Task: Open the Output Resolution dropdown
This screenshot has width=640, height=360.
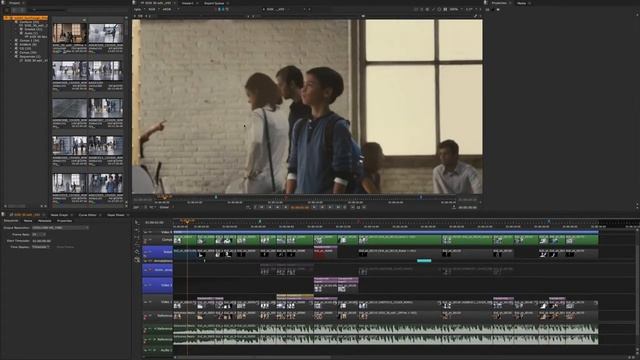Action: coord(60,228)
